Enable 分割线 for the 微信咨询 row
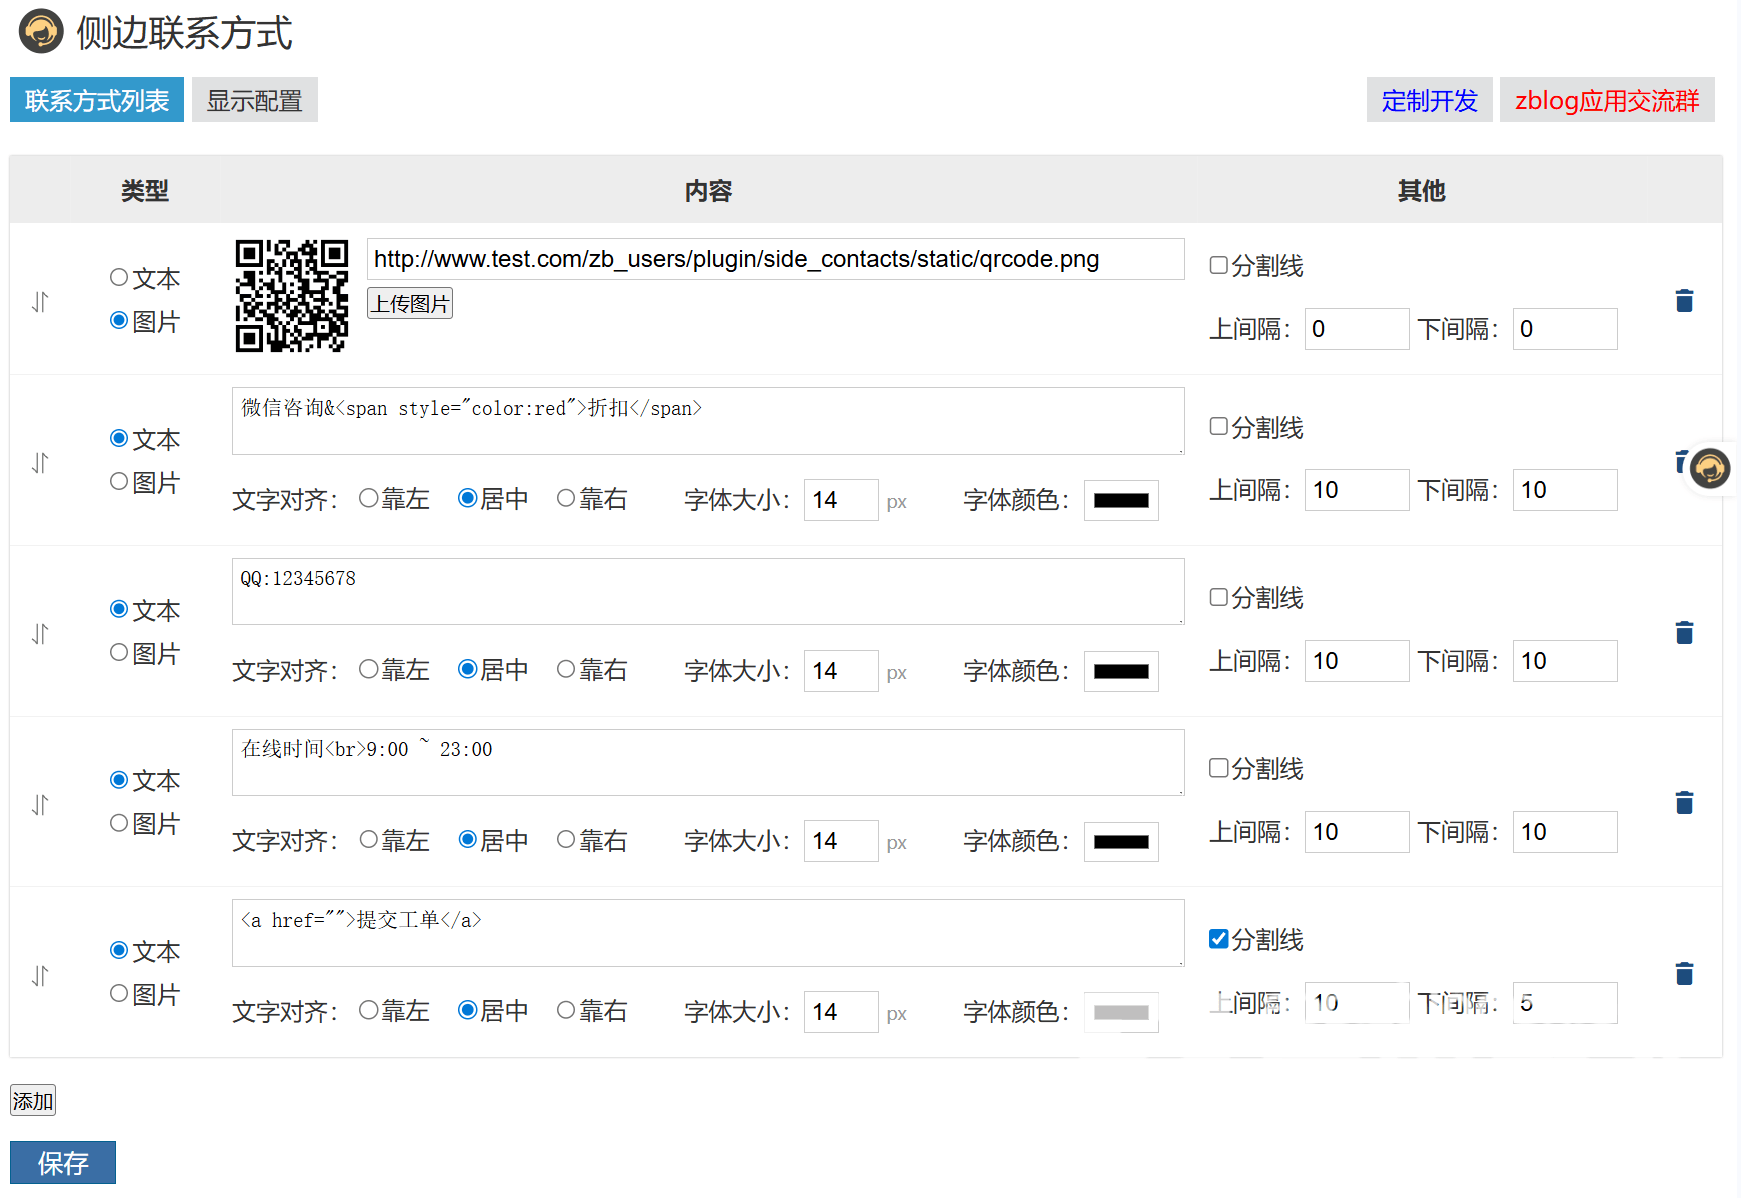 coord(1218,426)
